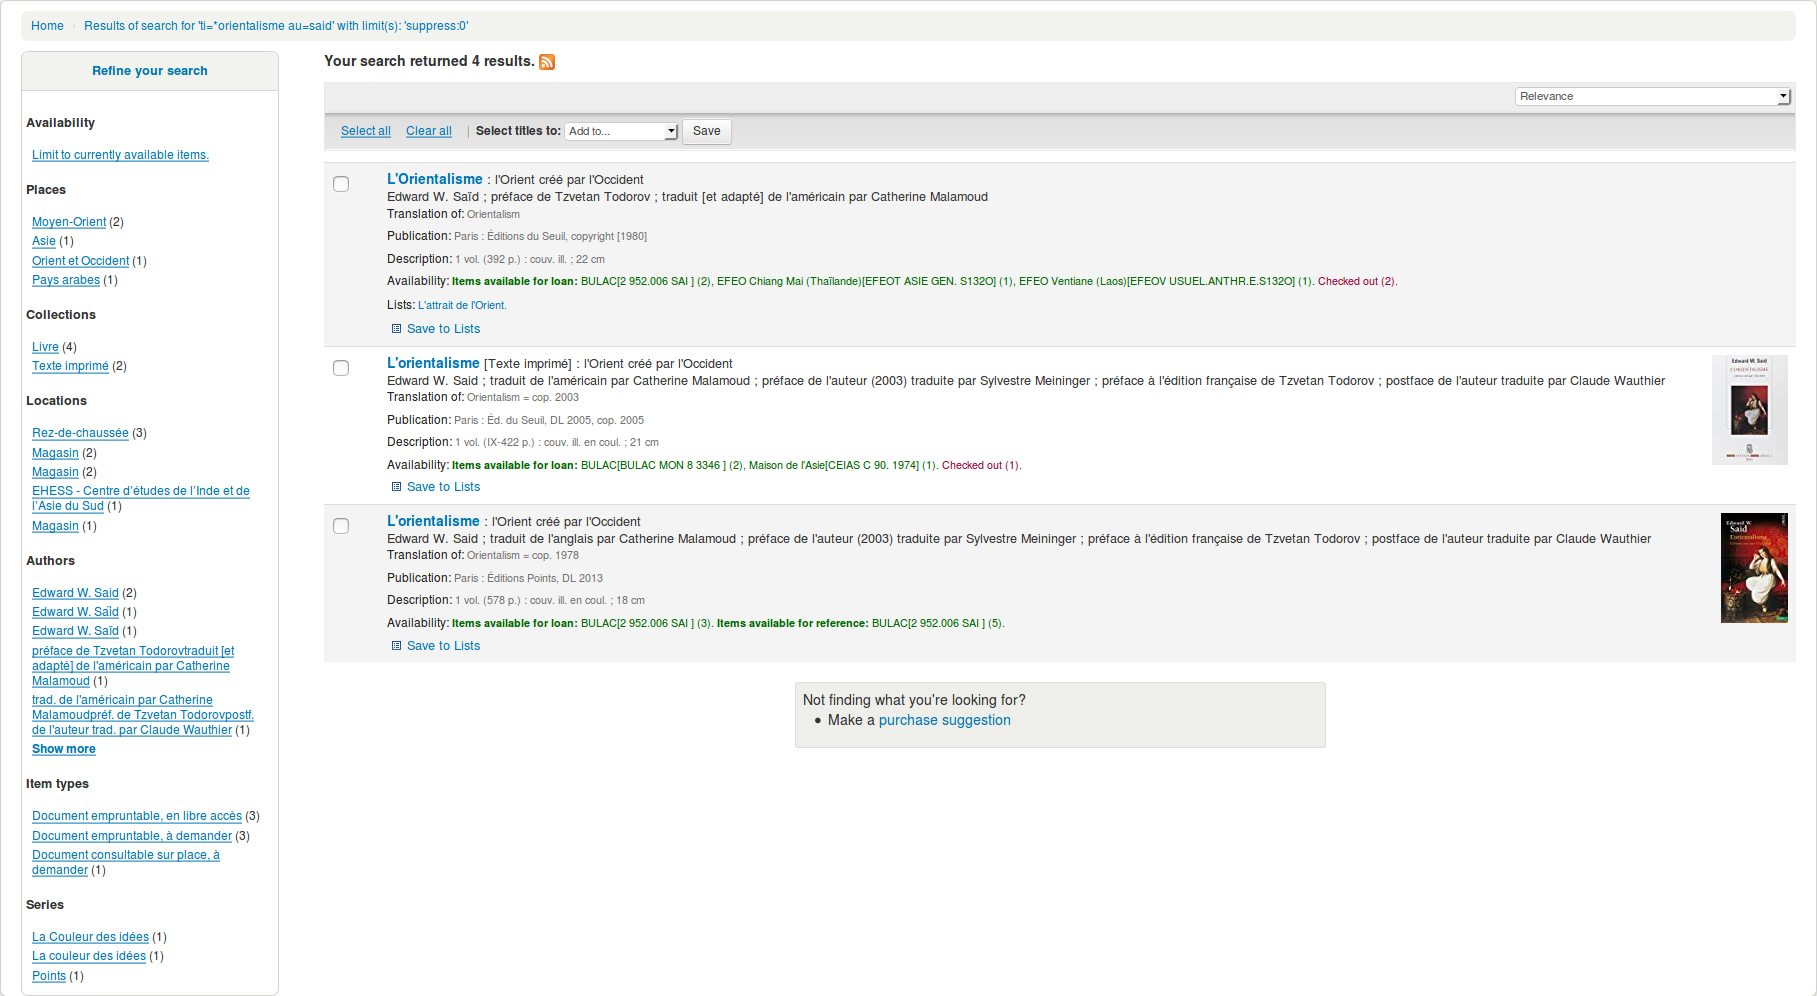Open the second result's book cover thumbnail
Viewport: 1817px width, 996px height.
click(1749, 410)
